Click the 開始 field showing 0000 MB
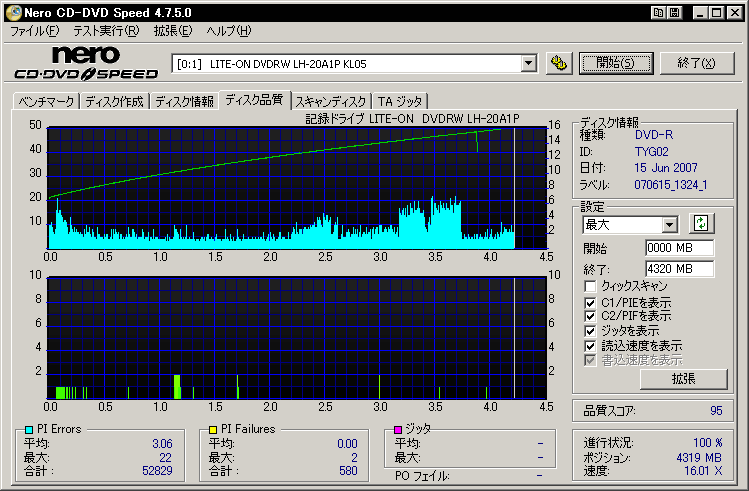Image resolution: width=749 pixels, height=491 pixels. click(x=679, y=248)
